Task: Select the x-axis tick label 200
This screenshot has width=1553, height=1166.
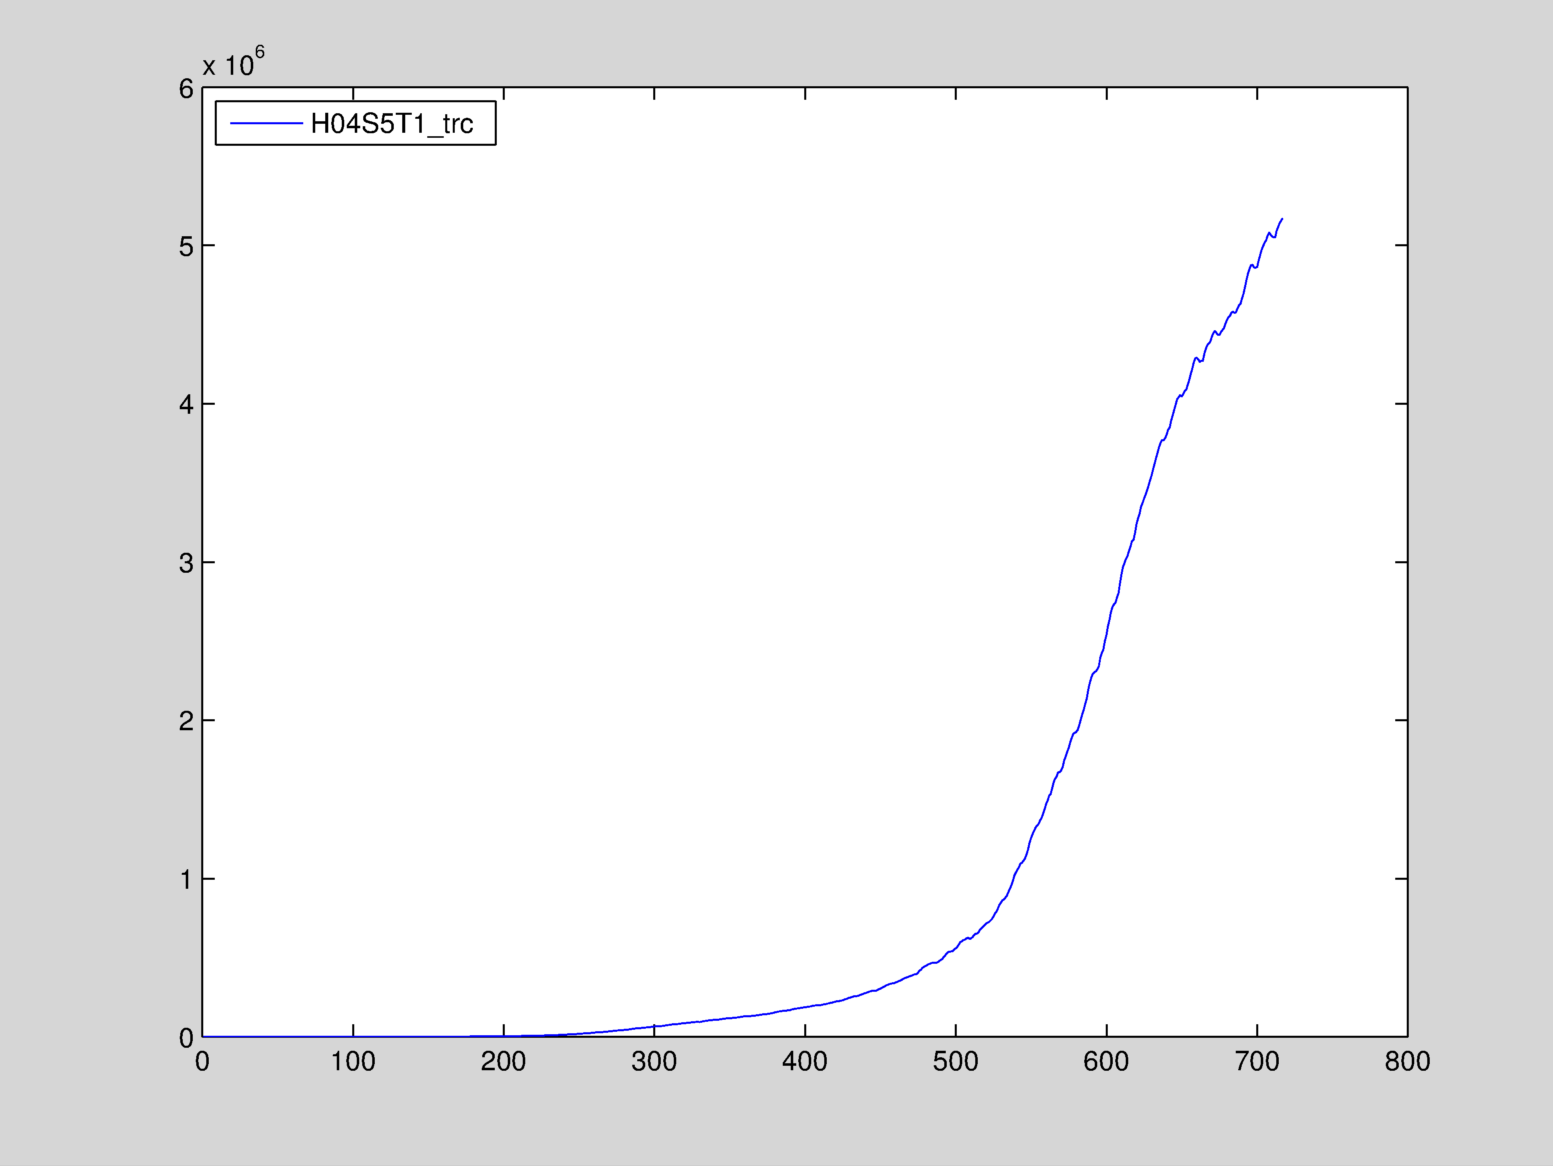Action: [503, 1062]
